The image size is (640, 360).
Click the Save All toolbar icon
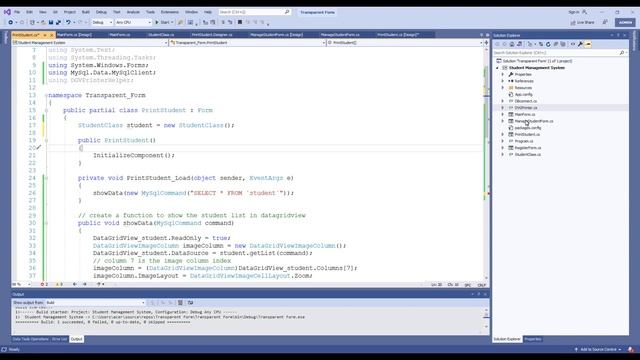58,22
